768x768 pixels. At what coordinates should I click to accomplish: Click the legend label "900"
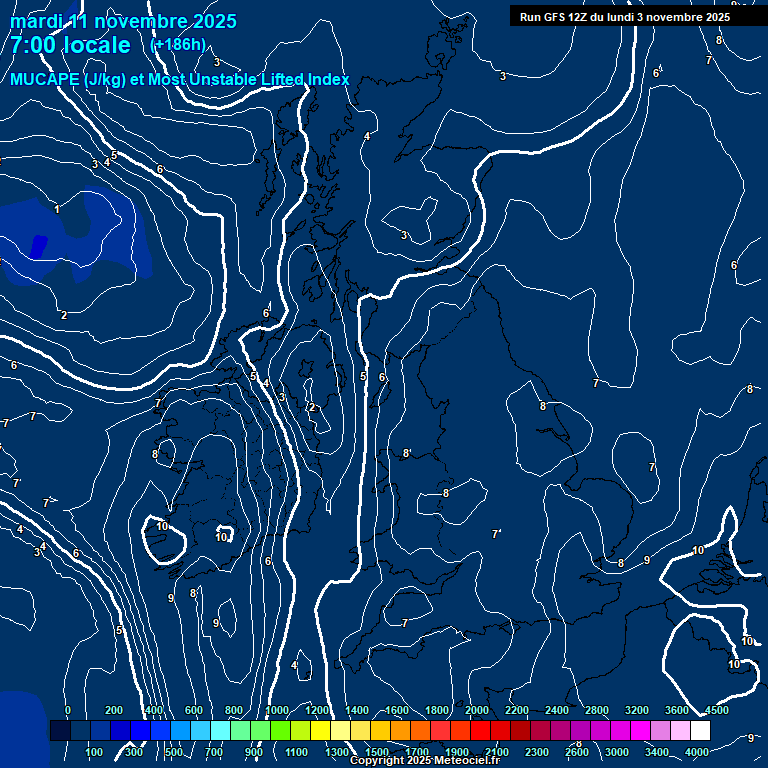point(254,752)
